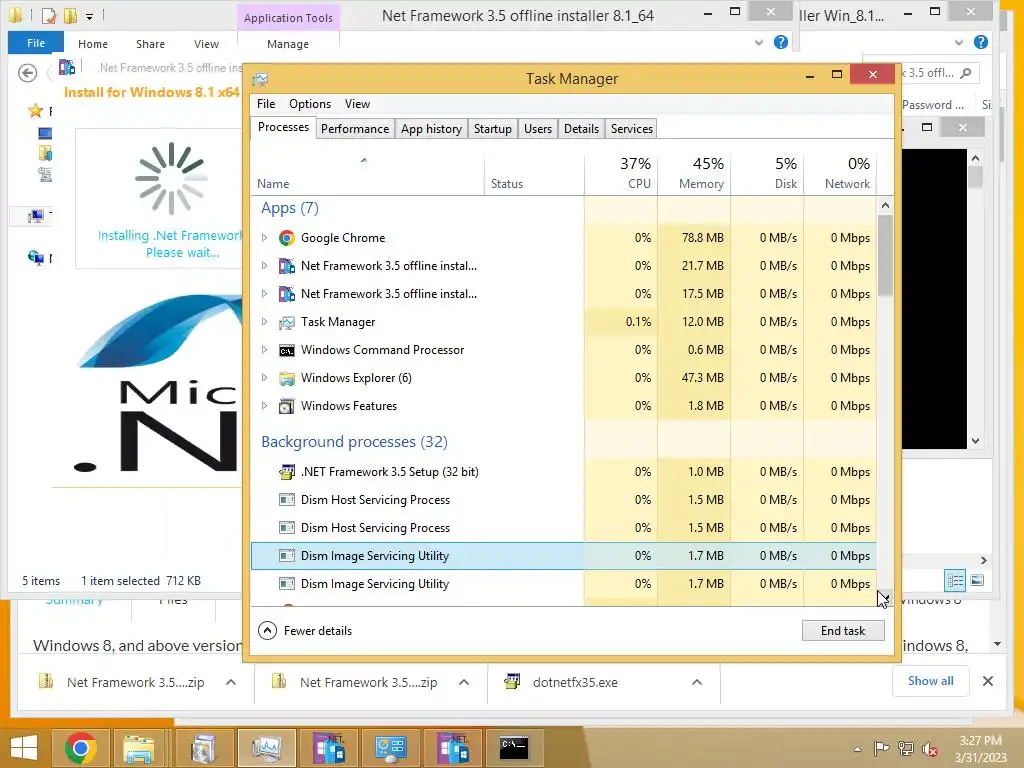Image resolution: width=1024 pixels, height=768 pixels.
Task: Click the Task Manager taskbar icon
Action: (x=266, y=748)
